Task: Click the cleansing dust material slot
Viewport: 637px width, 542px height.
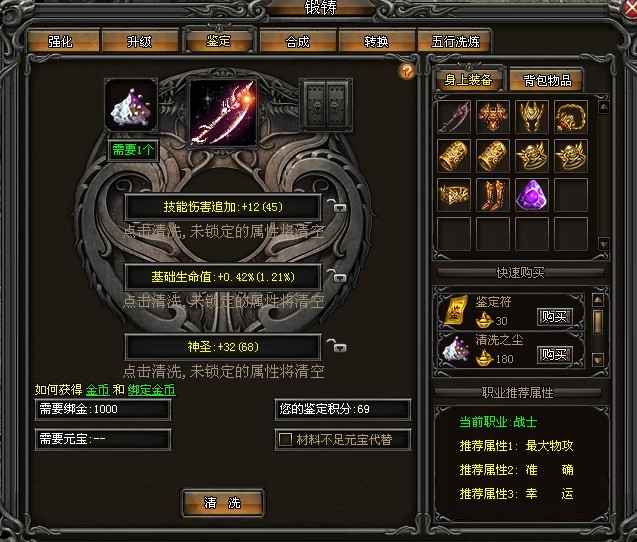Action: click(x=131, y=106)
